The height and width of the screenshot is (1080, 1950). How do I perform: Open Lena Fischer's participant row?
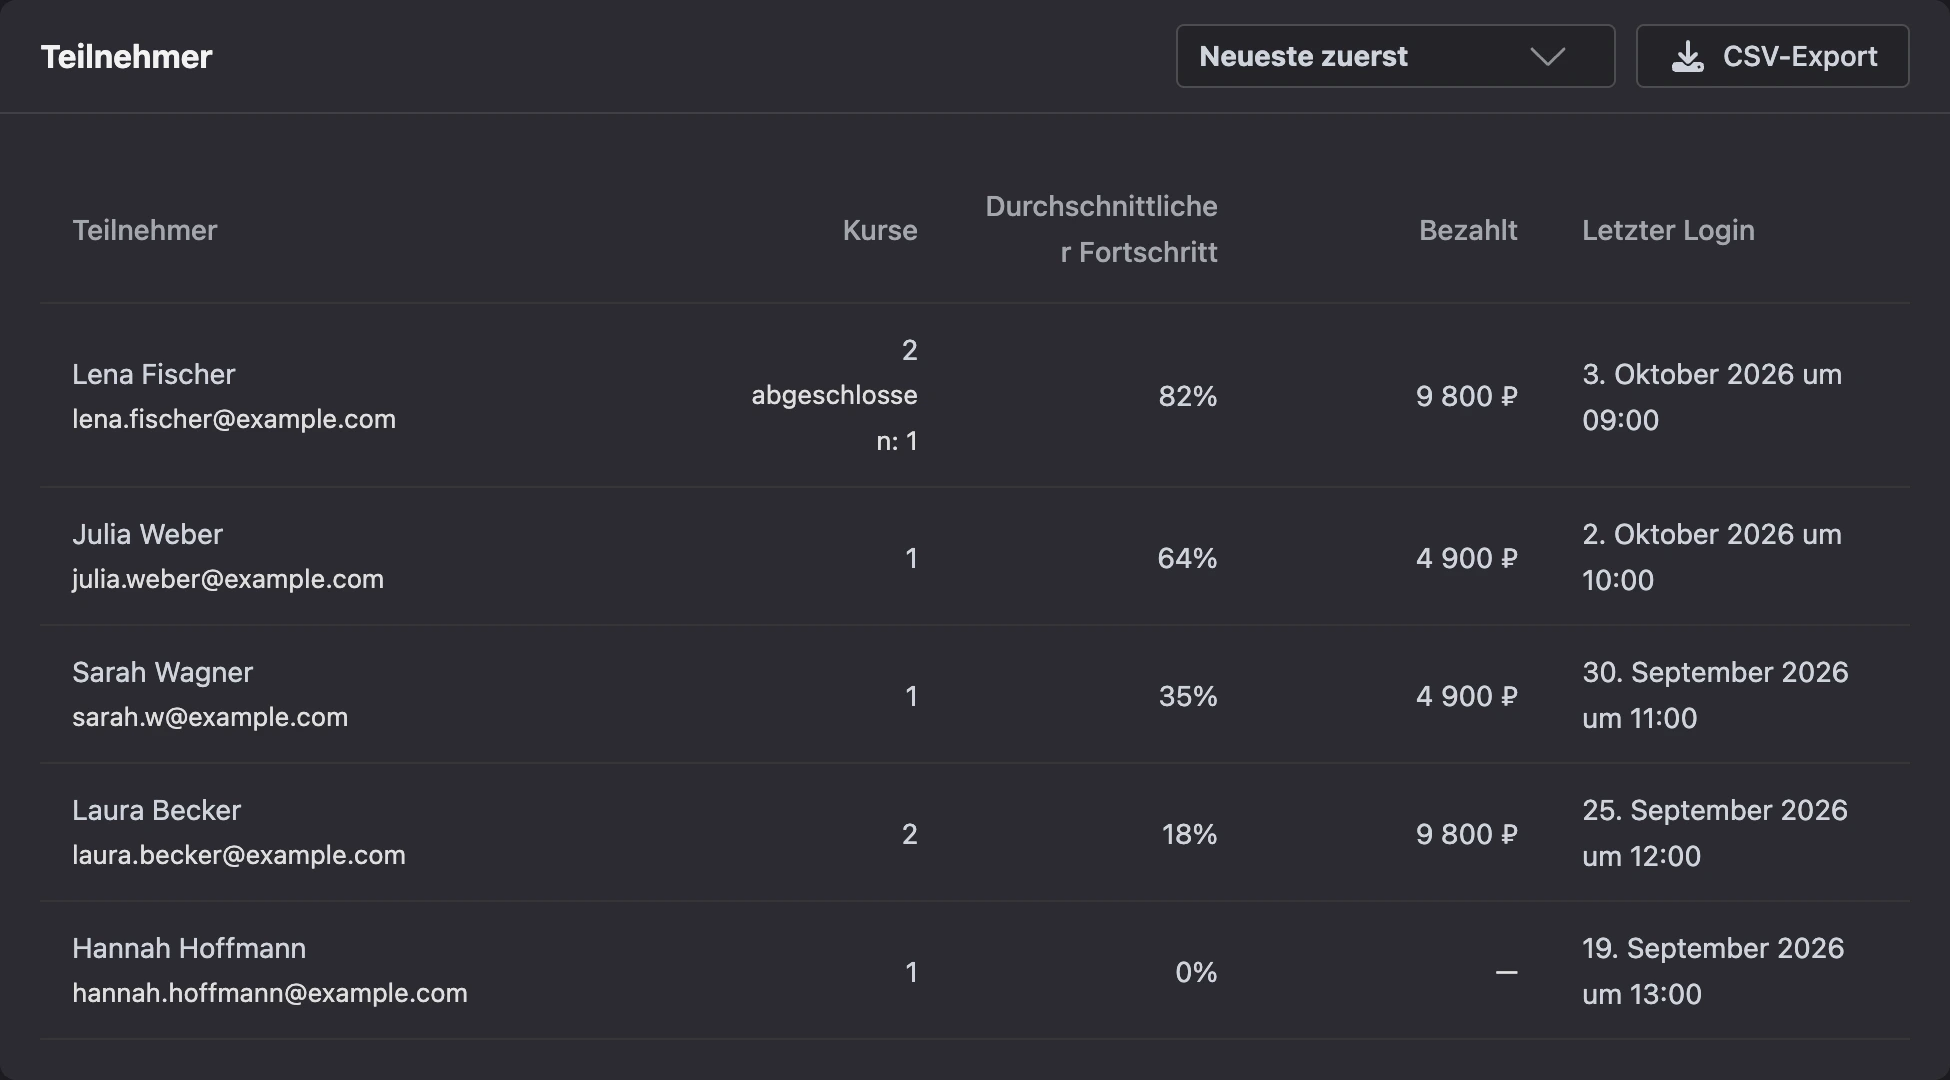click(975, 395)
